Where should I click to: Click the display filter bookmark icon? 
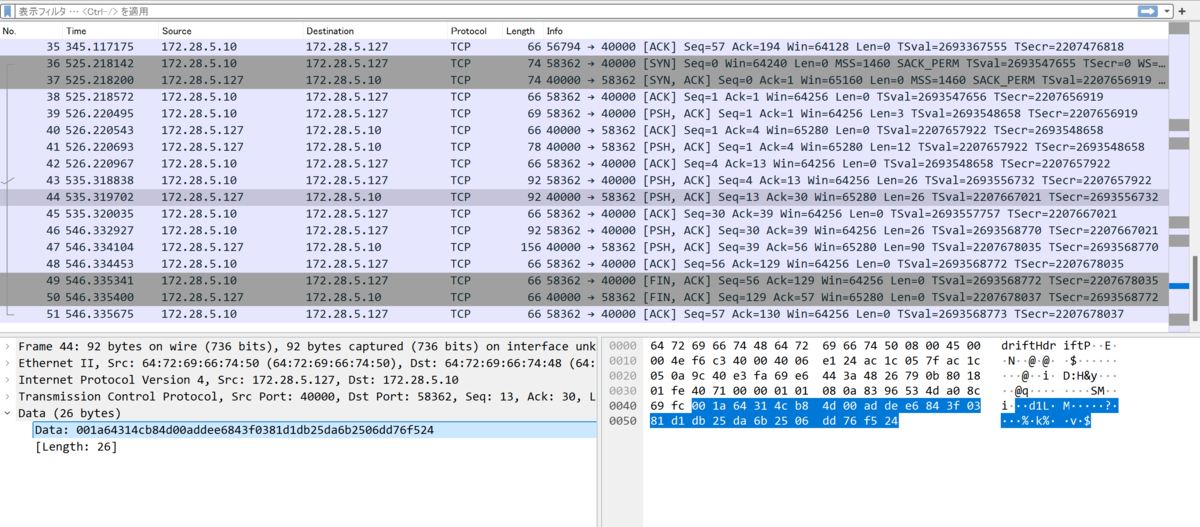click(x=9, y=10)
